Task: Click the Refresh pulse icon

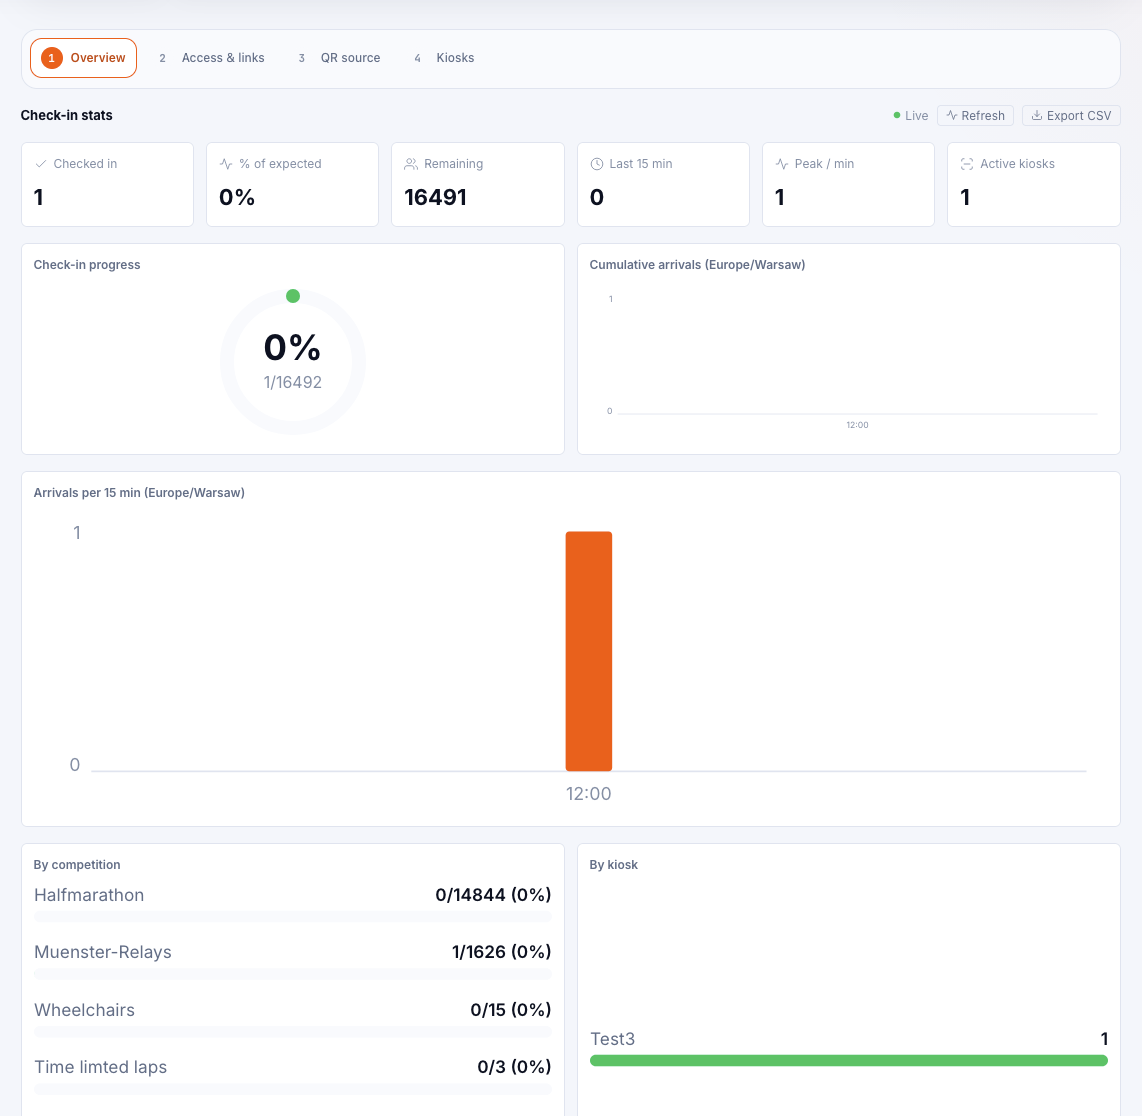Action: click(x=951, y=115)
